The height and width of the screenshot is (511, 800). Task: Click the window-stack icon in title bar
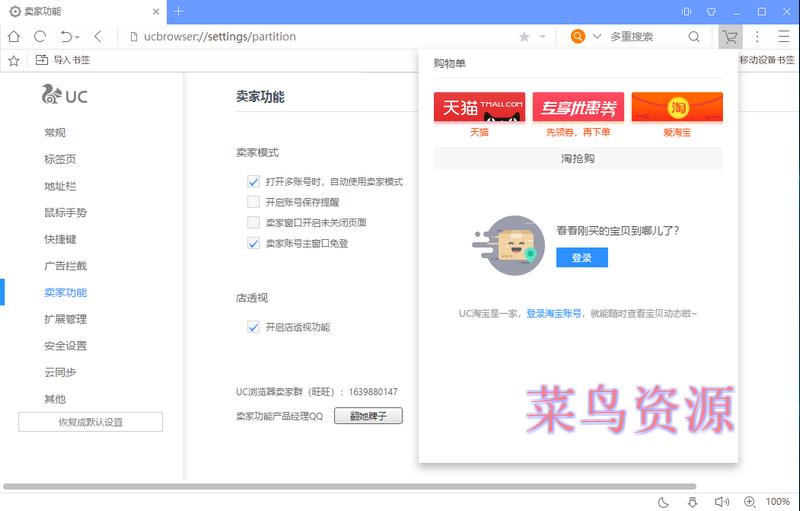point(687,11)
